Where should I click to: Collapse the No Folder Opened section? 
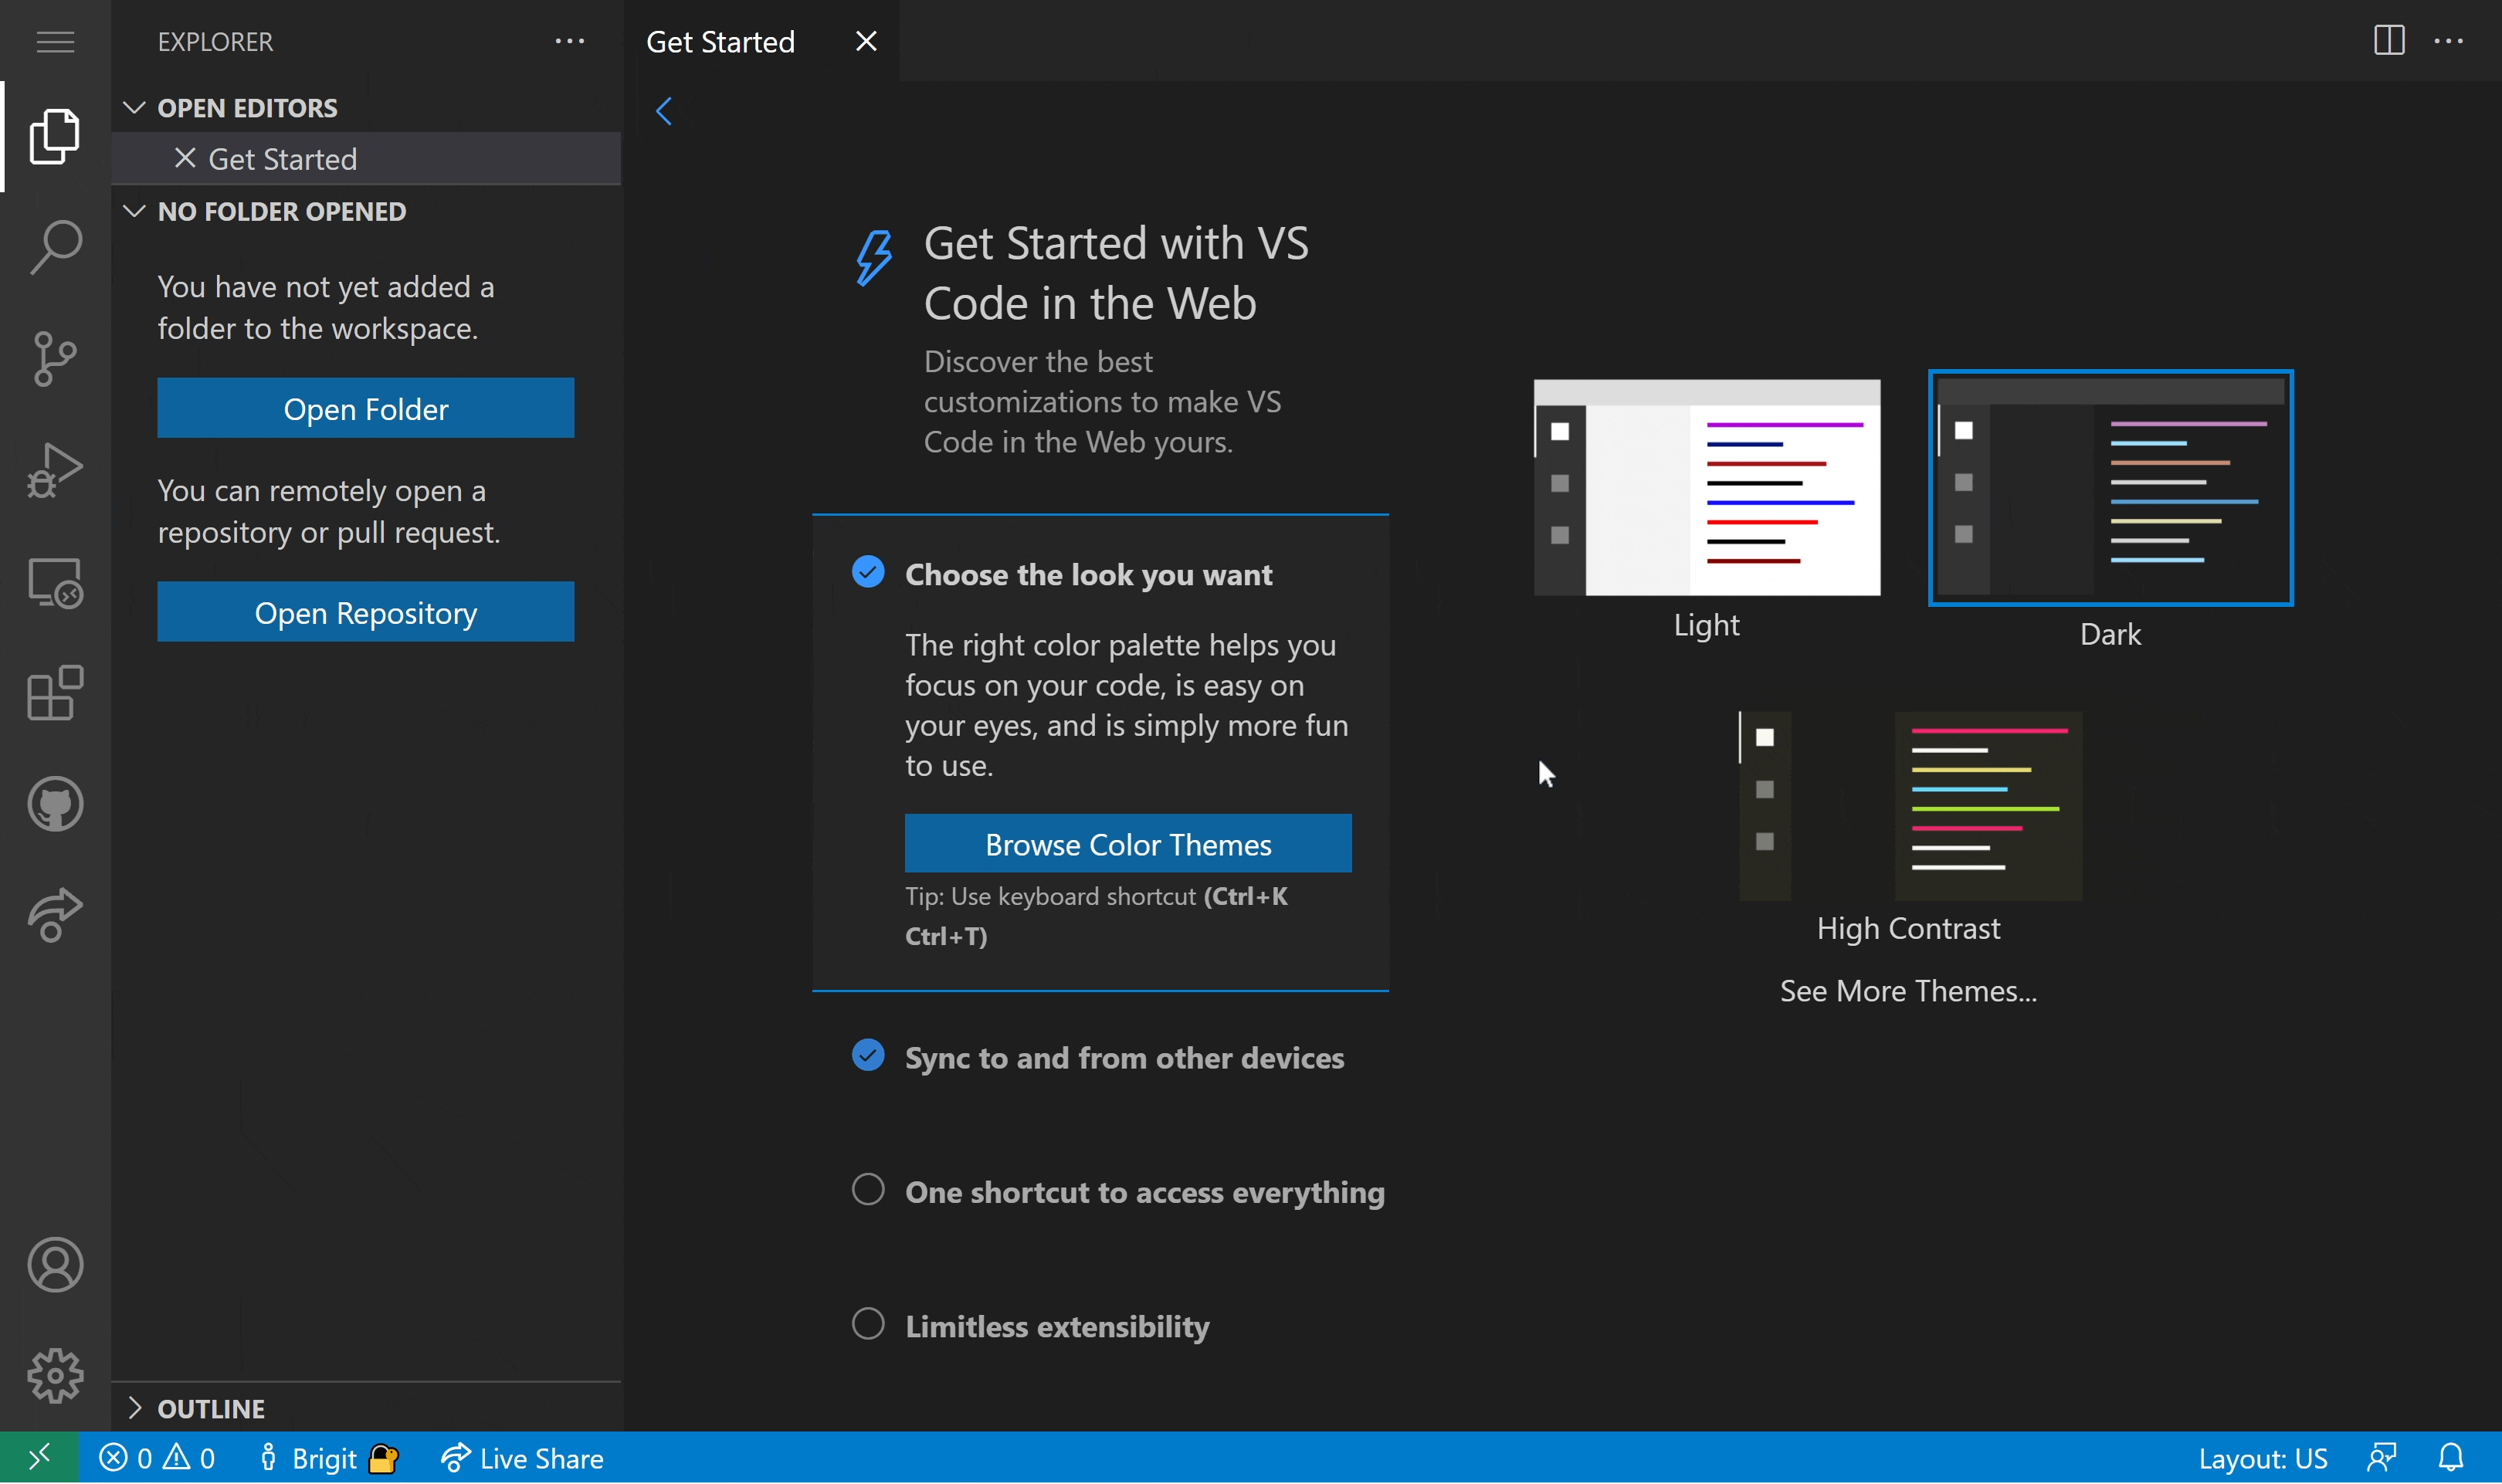coord(134,211)
